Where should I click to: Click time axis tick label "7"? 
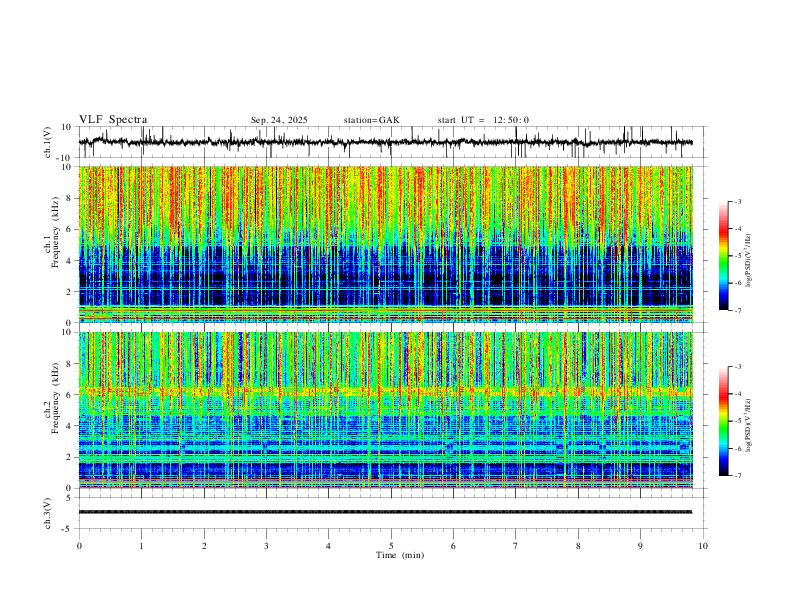point(516,546)
